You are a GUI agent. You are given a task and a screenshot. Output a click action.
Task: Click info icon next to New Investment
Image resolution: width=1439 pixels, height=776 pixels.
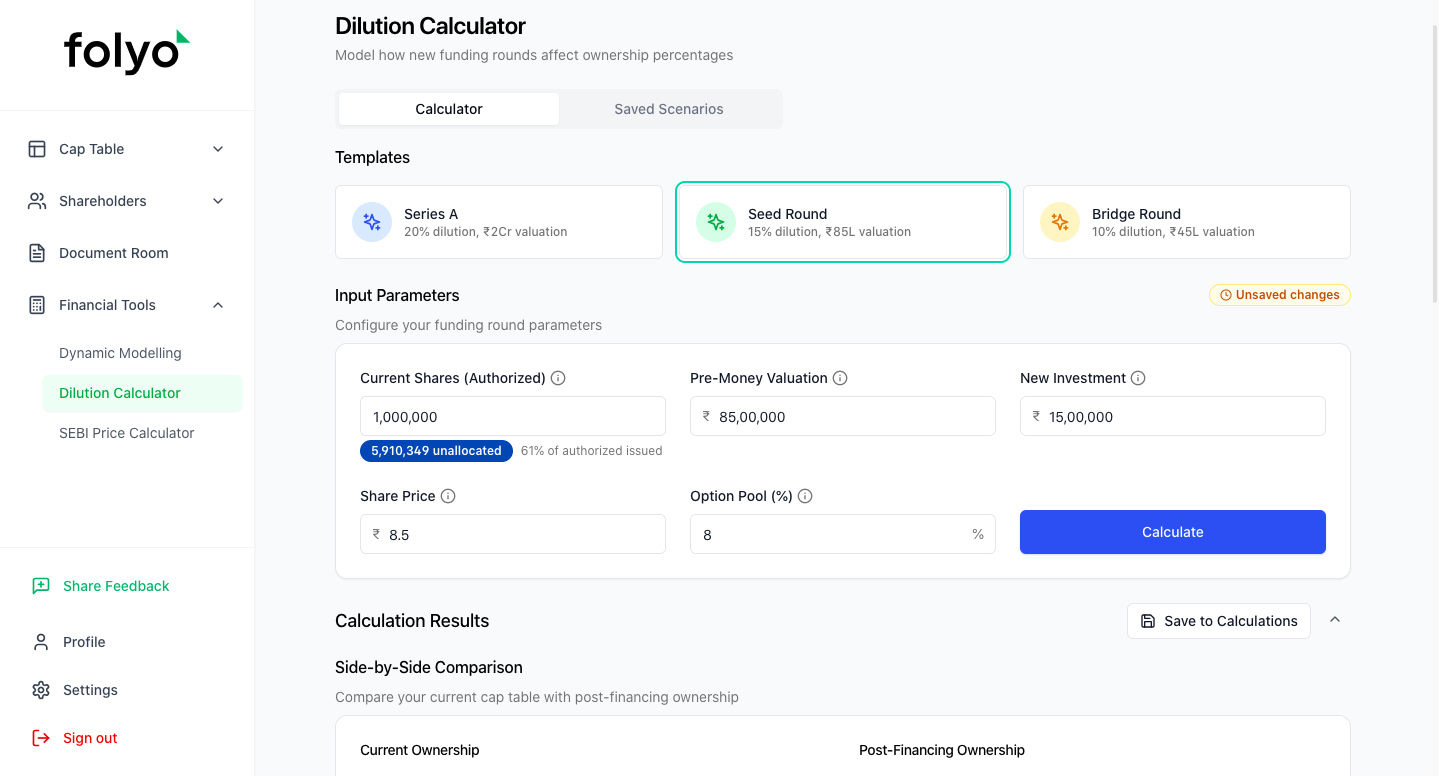(x=1138, y=378)
